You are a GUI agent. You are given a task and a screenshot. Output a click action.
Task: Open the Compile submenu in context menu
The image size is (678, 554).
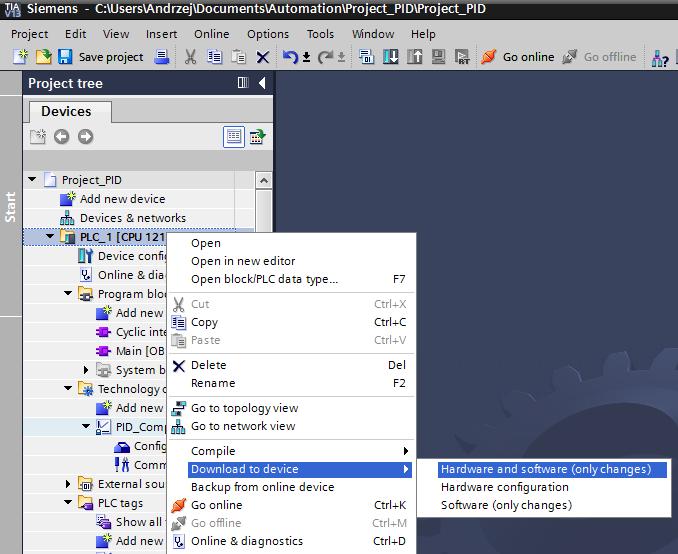(x=300, y=451)
